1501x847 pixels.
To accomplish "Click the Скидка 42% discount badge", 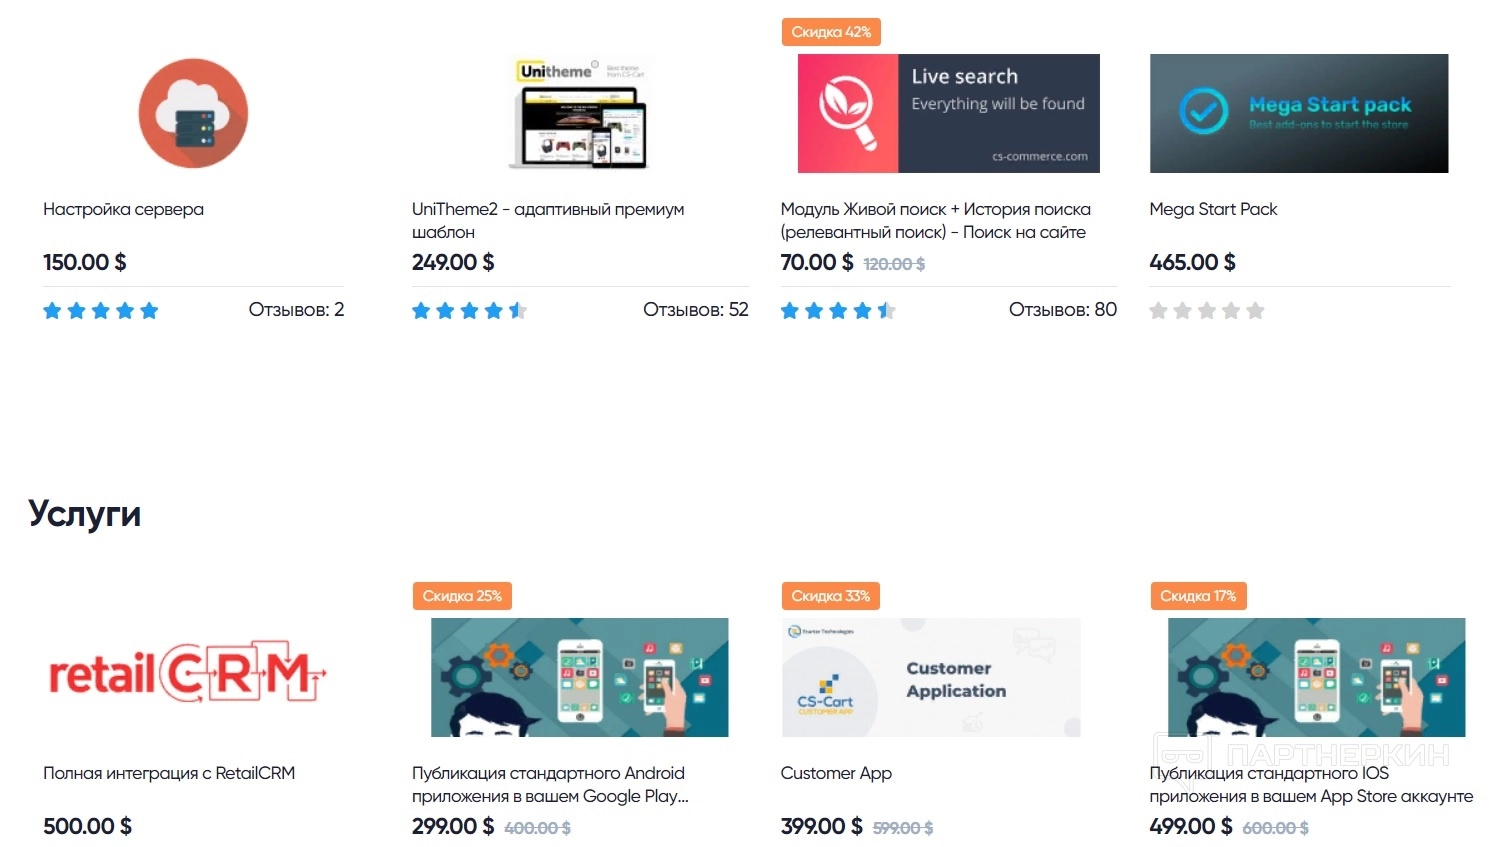I will 830,32.
